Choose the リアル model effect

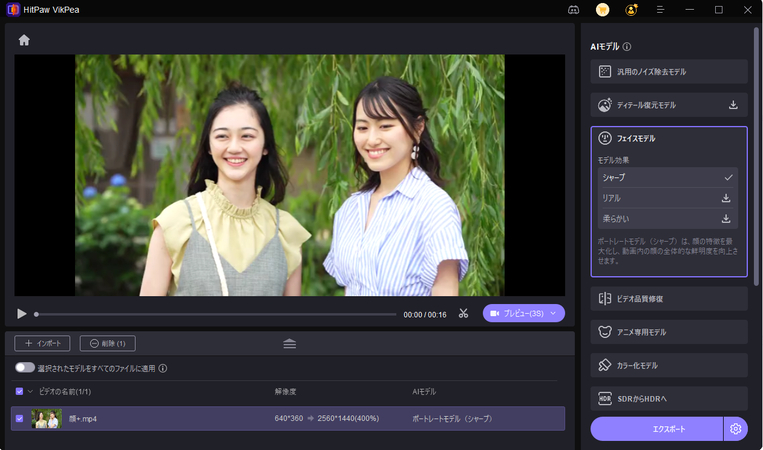(667, 198)
